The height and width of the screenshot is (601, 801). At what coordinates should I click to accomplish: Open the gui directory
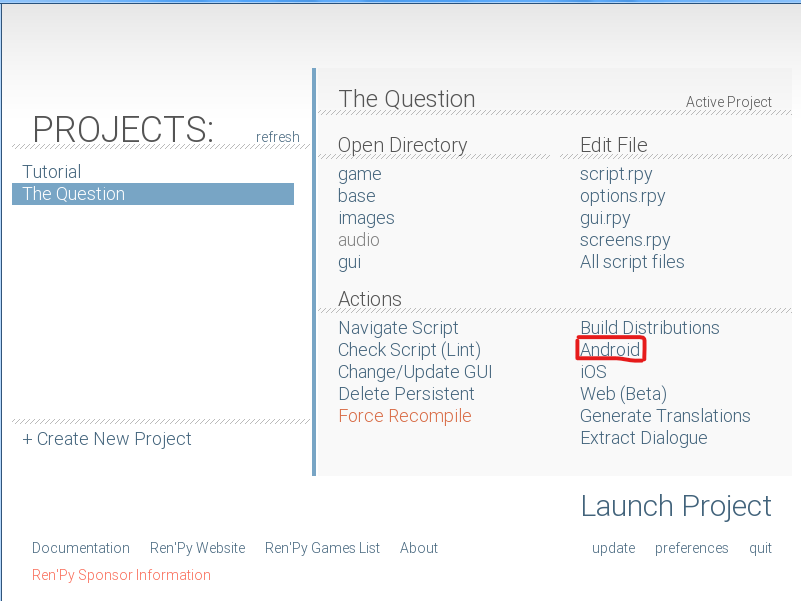tap(349, 262)
